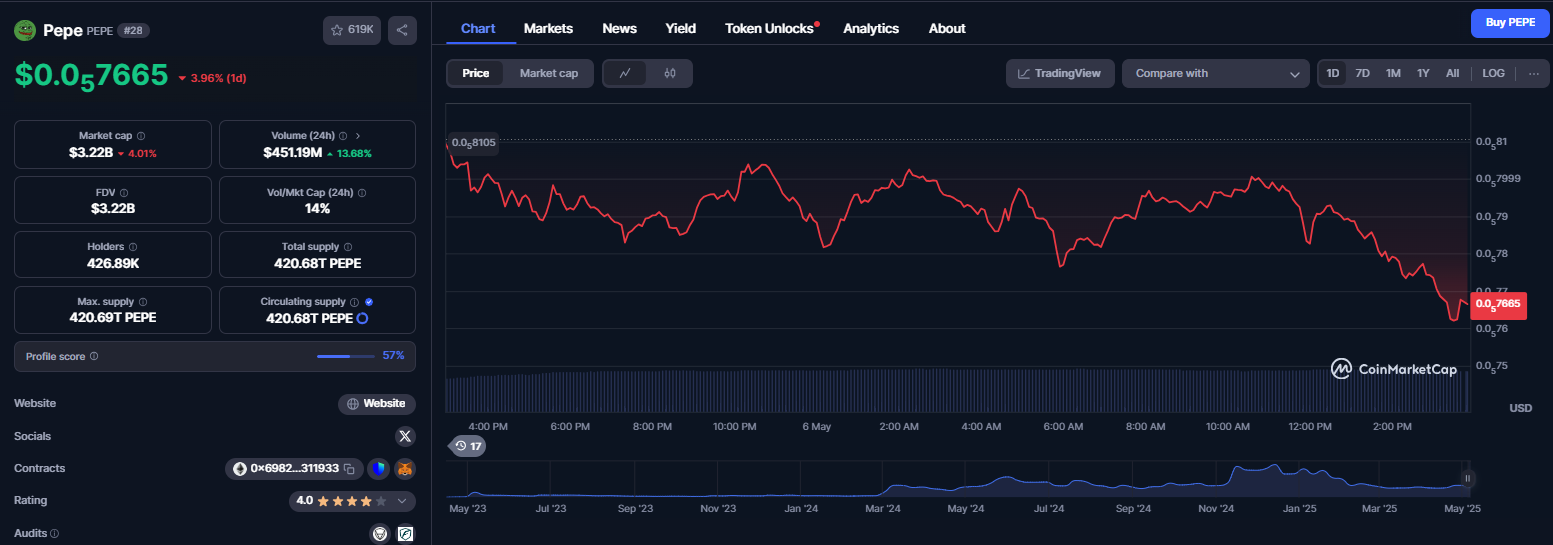This screenshot has width=1553, height=545.
Task: Click the history events marker showing 17
Action: tap(467, 446)
